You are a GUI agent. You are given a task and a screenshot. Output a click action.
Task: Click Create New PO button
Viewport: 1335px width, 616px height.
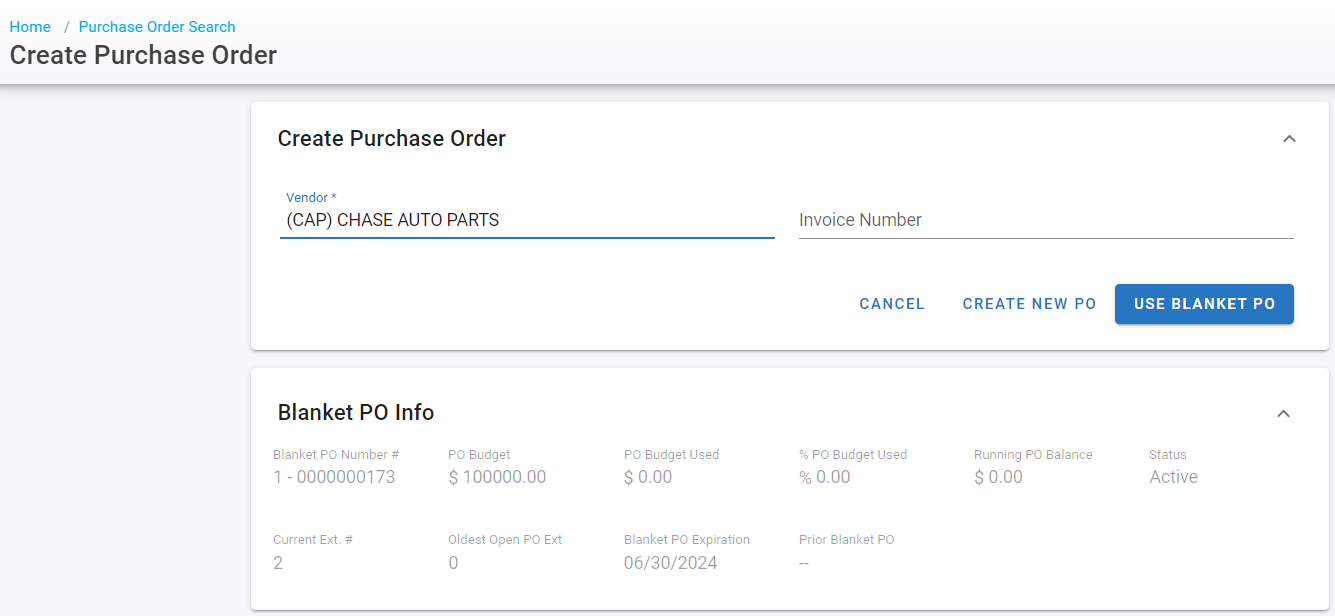click(1029, 304)
